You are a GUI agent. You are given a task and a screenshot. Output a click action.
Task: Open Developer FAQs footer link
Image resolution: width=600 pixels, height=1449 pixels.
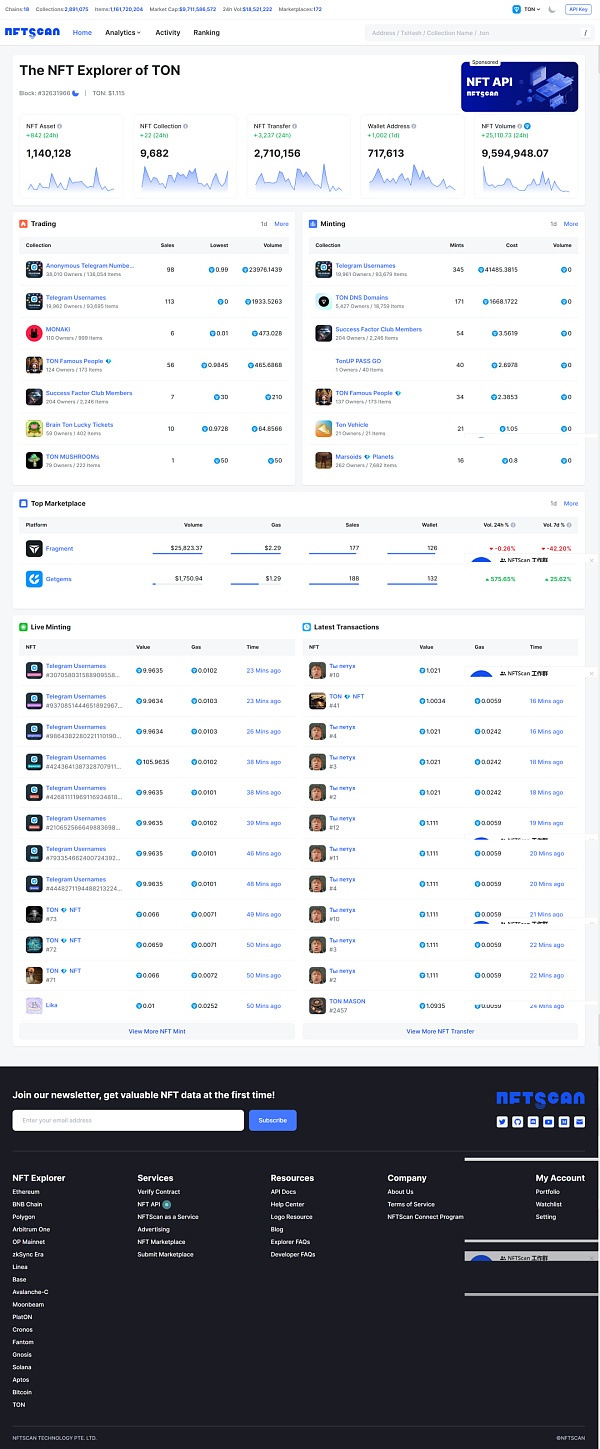pos(293,1254)
